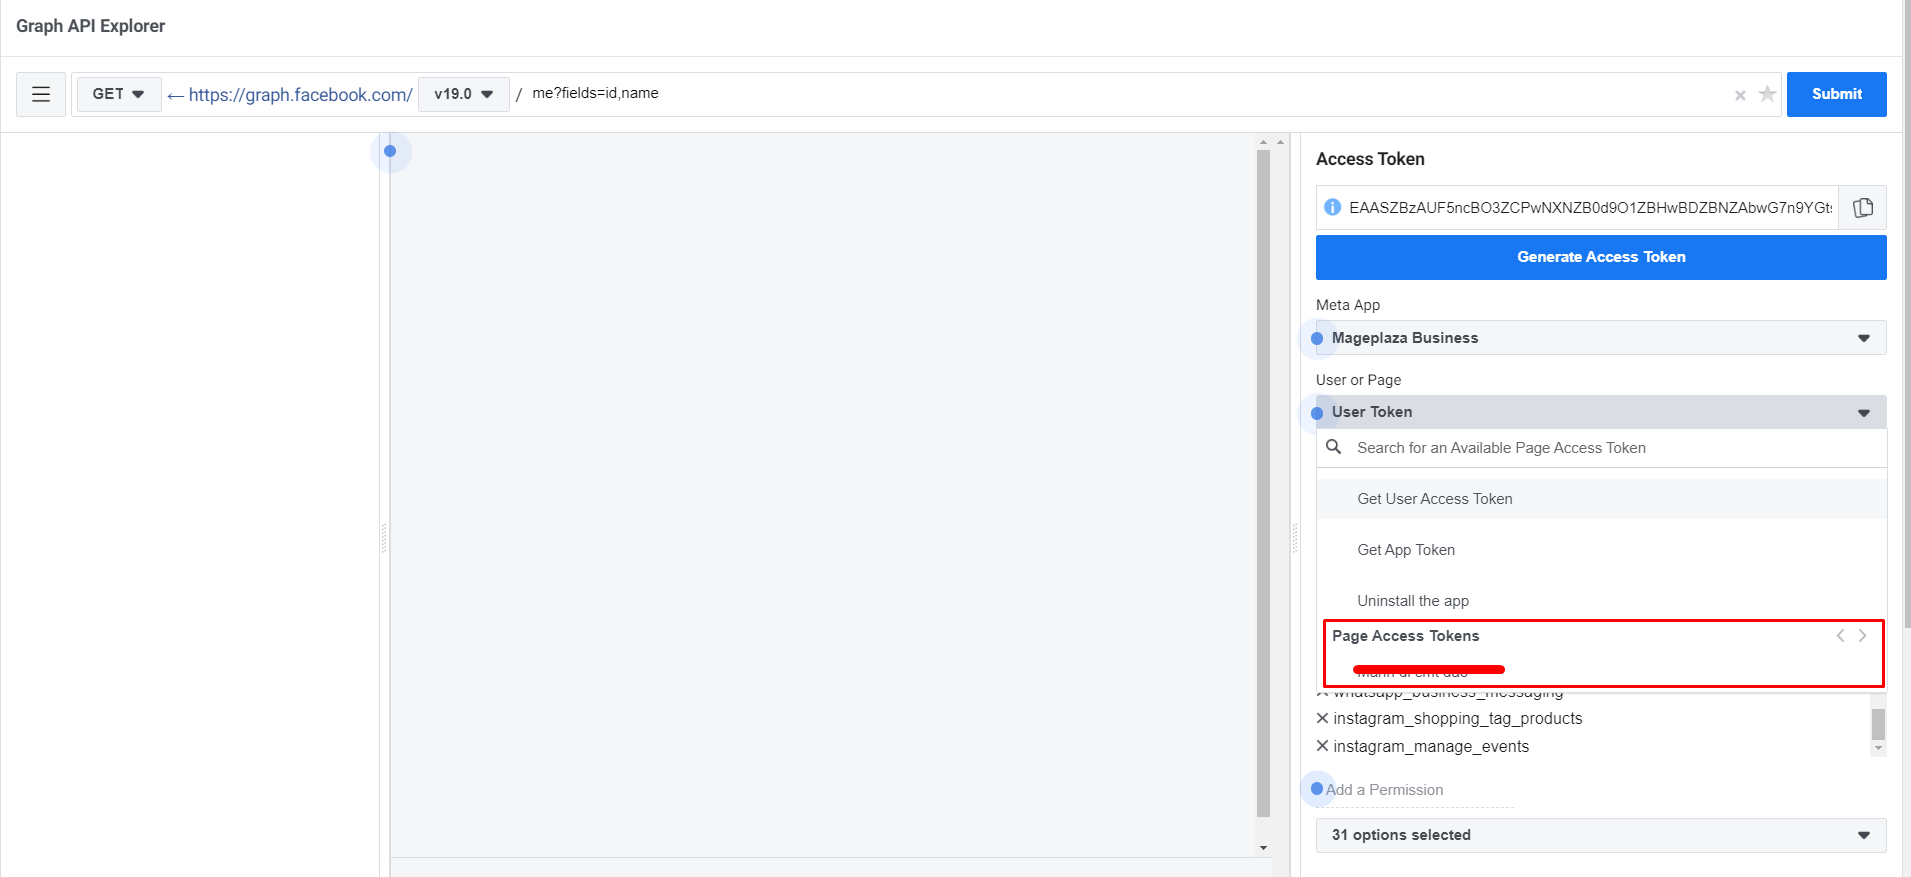Choose Uninstall the app option
1911x877 pixels.
coord(1412,601)
